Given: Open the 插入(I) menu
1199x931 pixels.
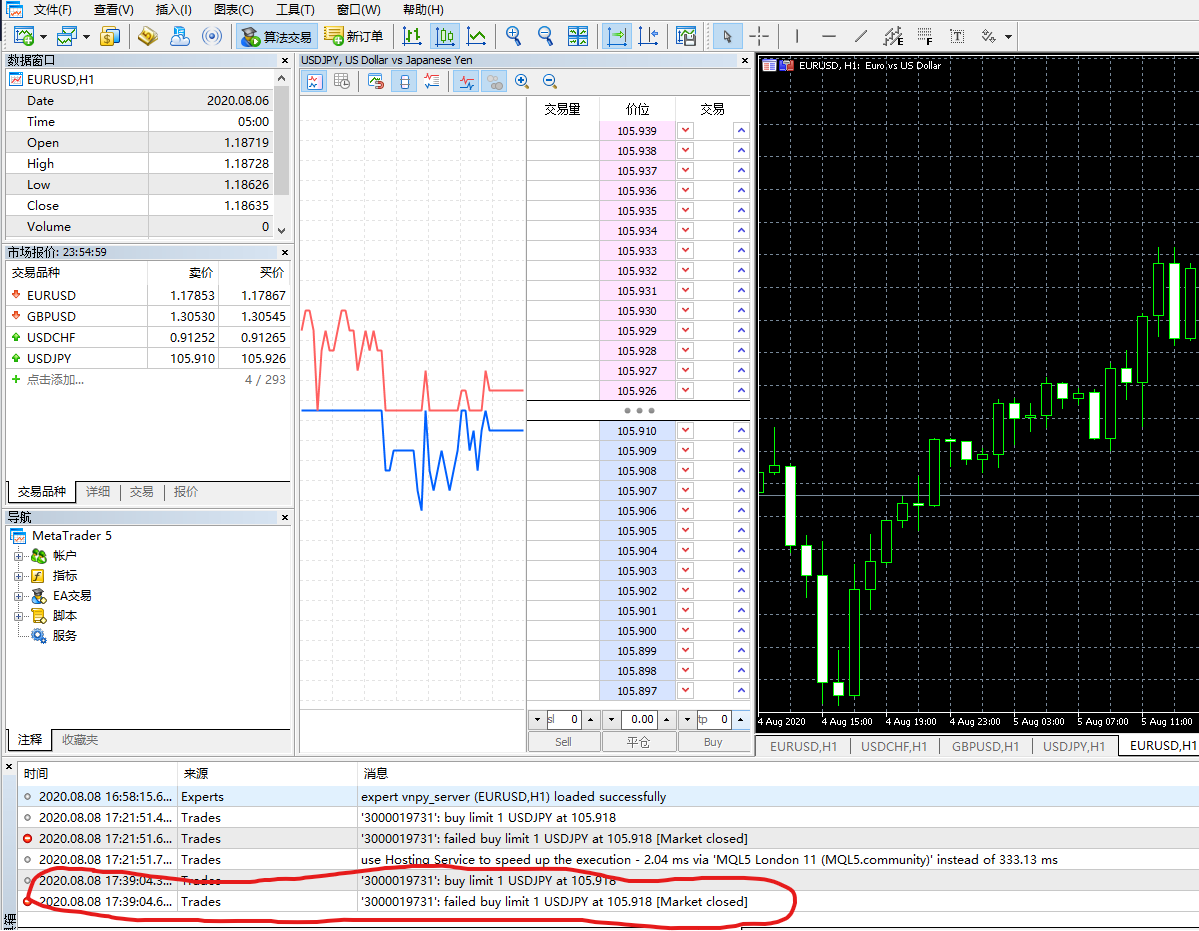Looking at the screenshot, I should 174,10.
